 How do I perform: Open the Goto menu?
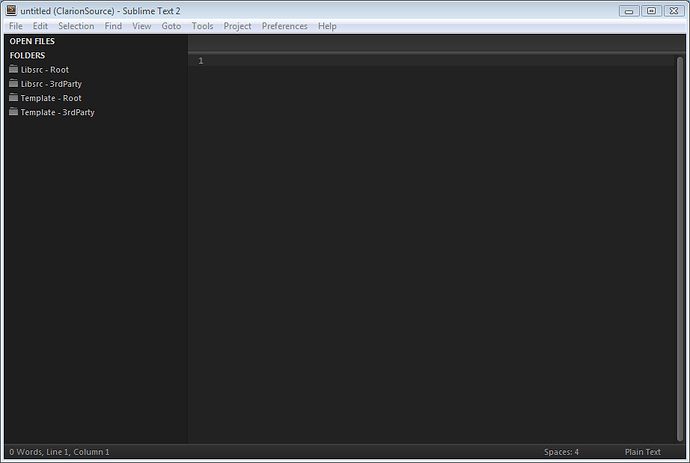pyautogui.click(x=171, y=26)
